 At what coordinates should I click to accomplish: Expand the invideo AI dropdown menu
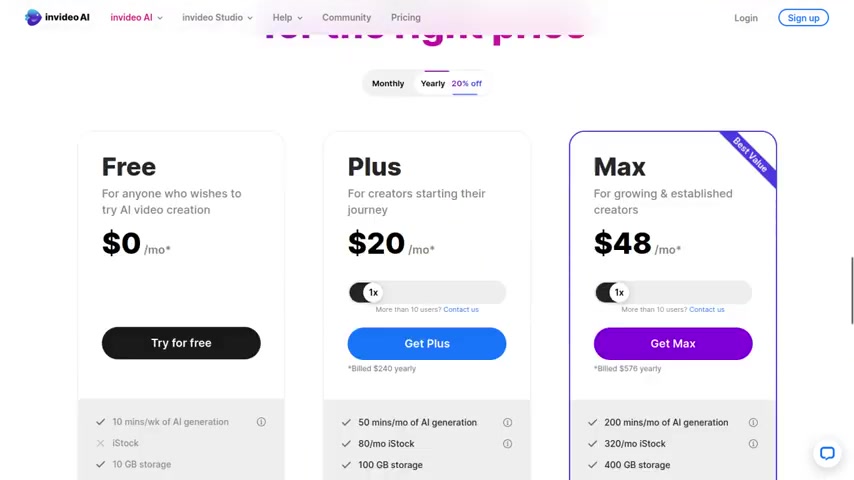click(136, 17)
